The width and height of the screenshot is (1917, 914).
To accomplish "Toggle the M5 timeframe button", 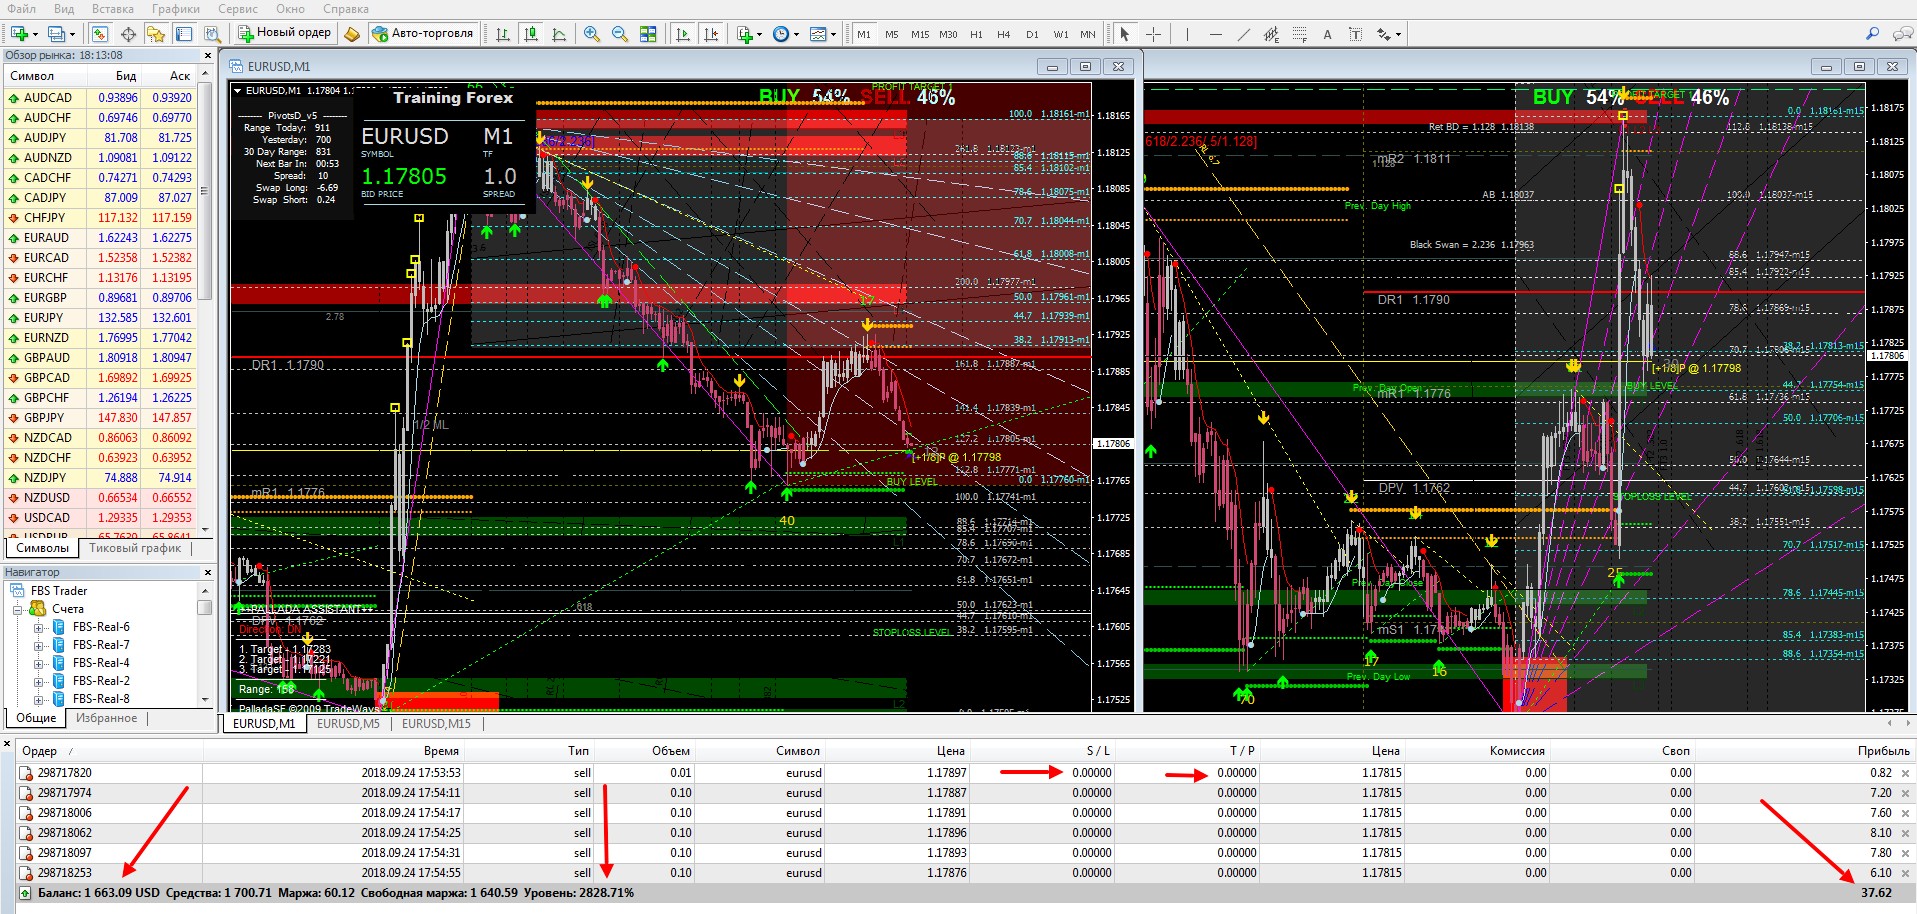I will [x=892, y=34].
